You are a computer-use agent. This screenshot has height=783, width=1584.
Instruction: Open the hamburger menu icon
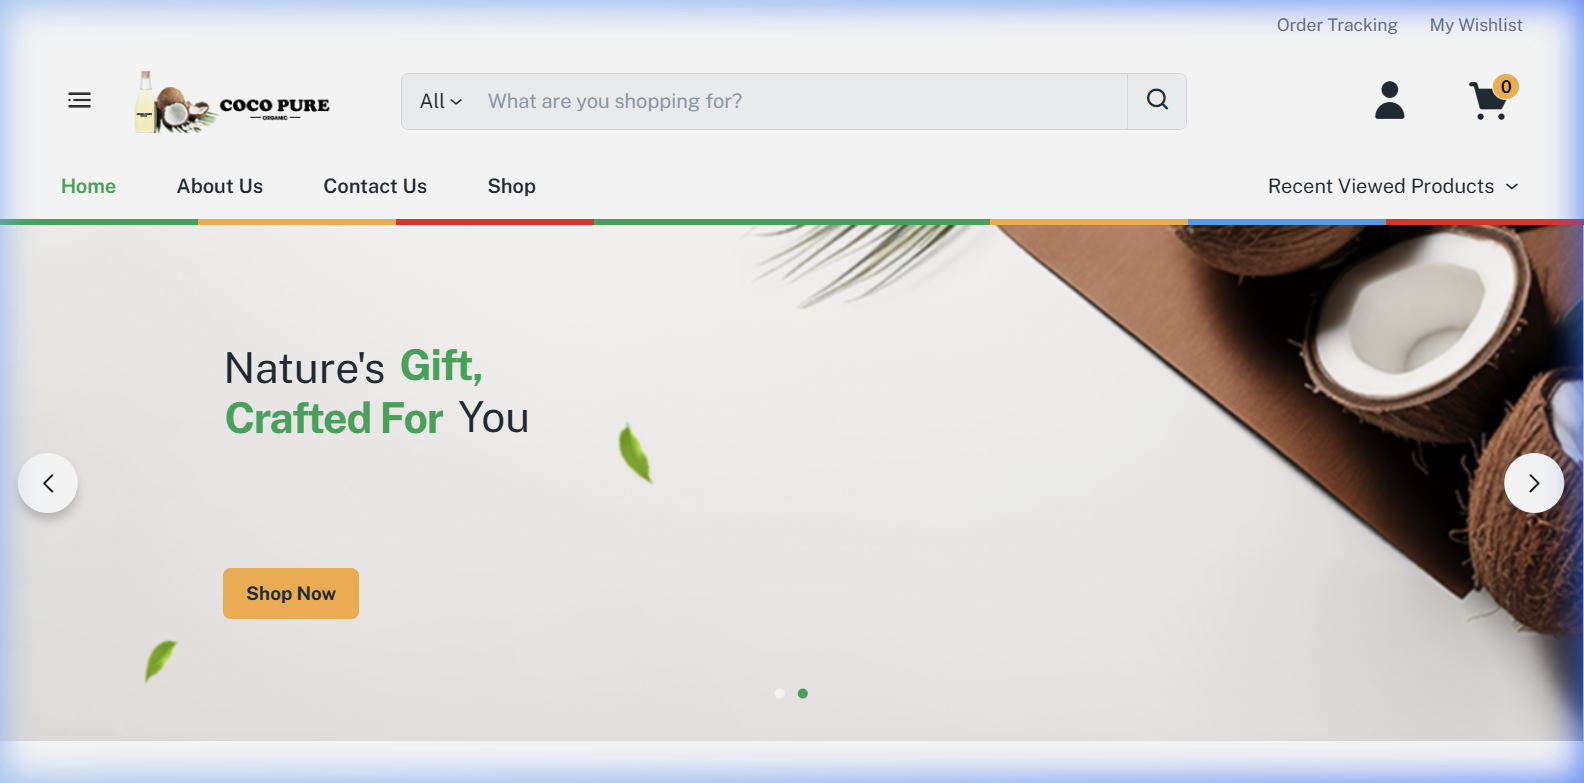point(79,100)
